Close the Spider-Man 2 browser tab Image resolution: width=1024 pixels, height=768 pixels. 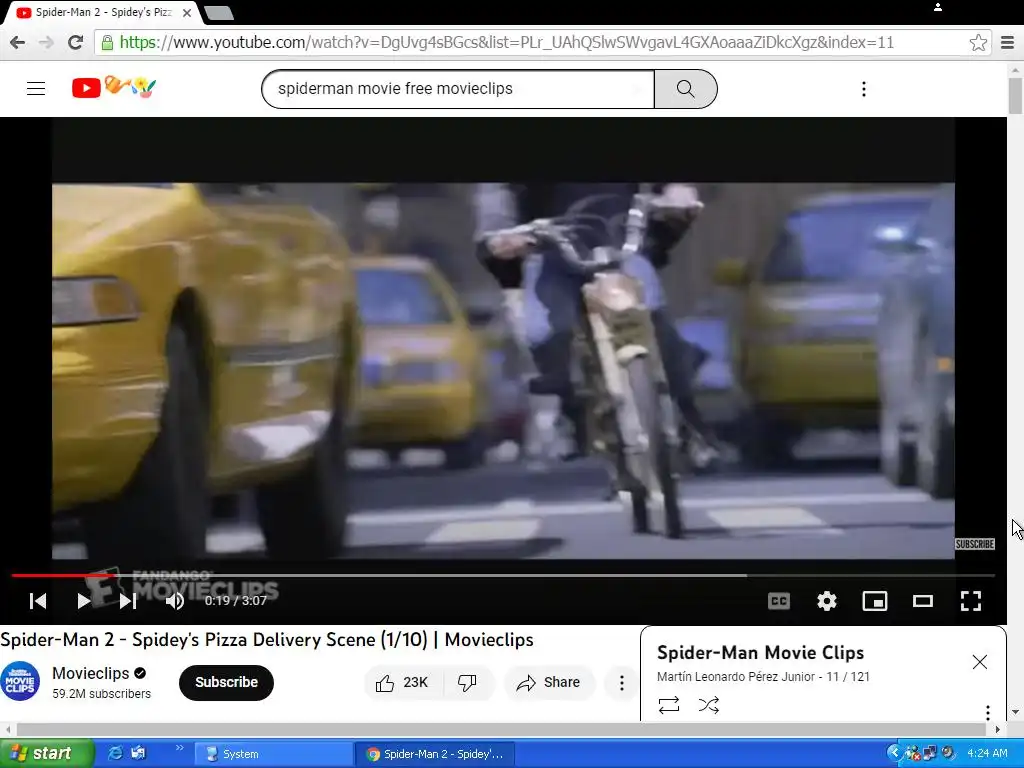coord(187,12)
